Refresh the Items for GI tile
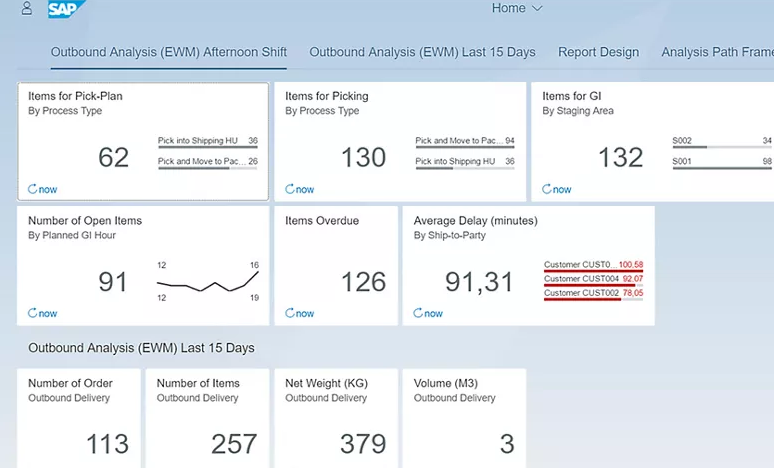Image resolution: width=774 pixels, height=468 pixels. [x=557, y=189]
